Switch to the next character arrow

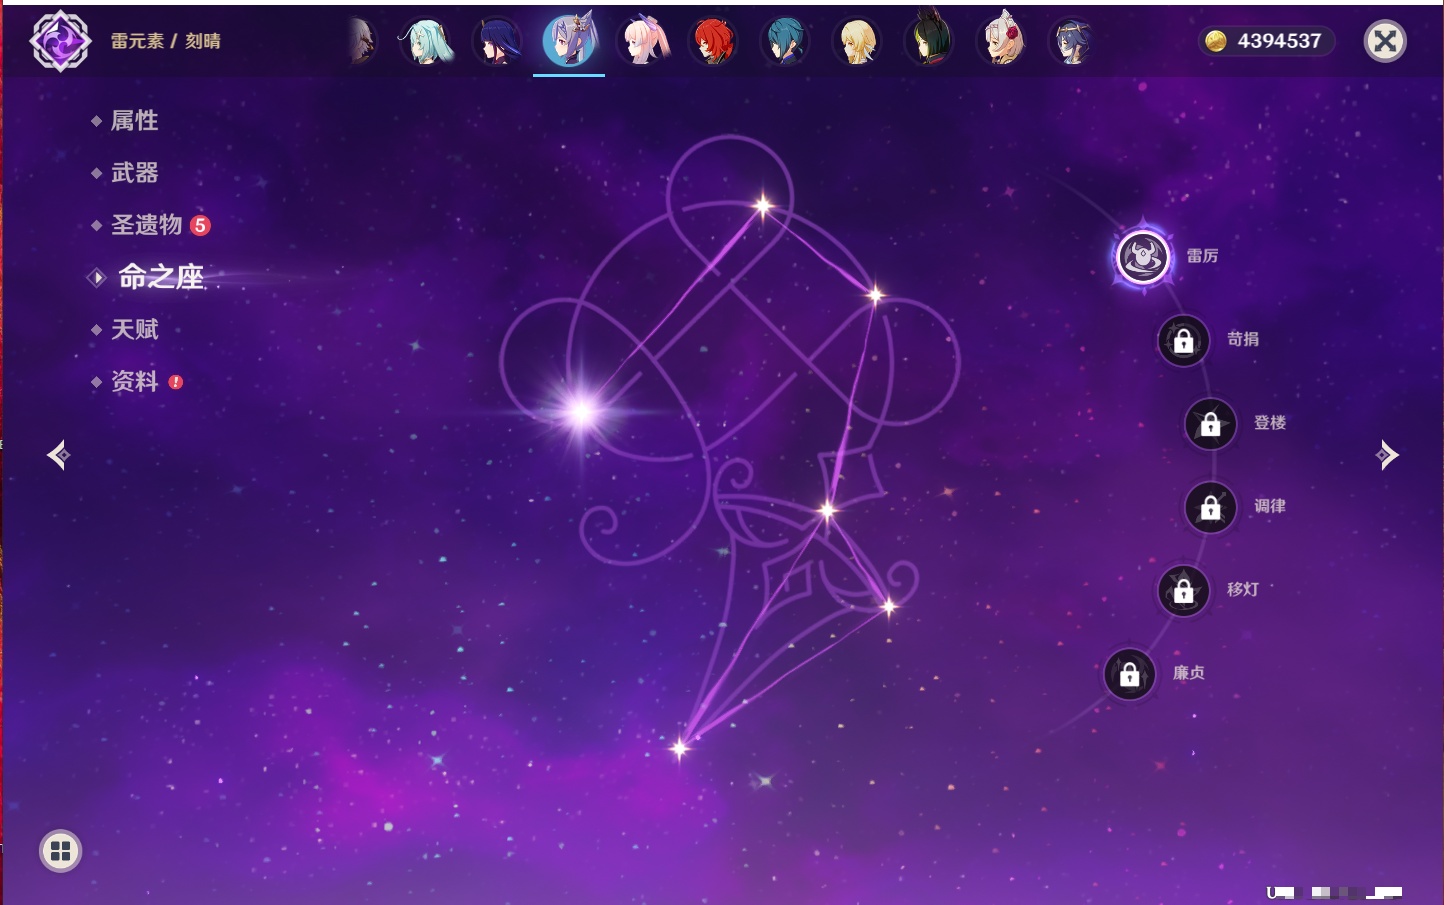(1387, 455)
